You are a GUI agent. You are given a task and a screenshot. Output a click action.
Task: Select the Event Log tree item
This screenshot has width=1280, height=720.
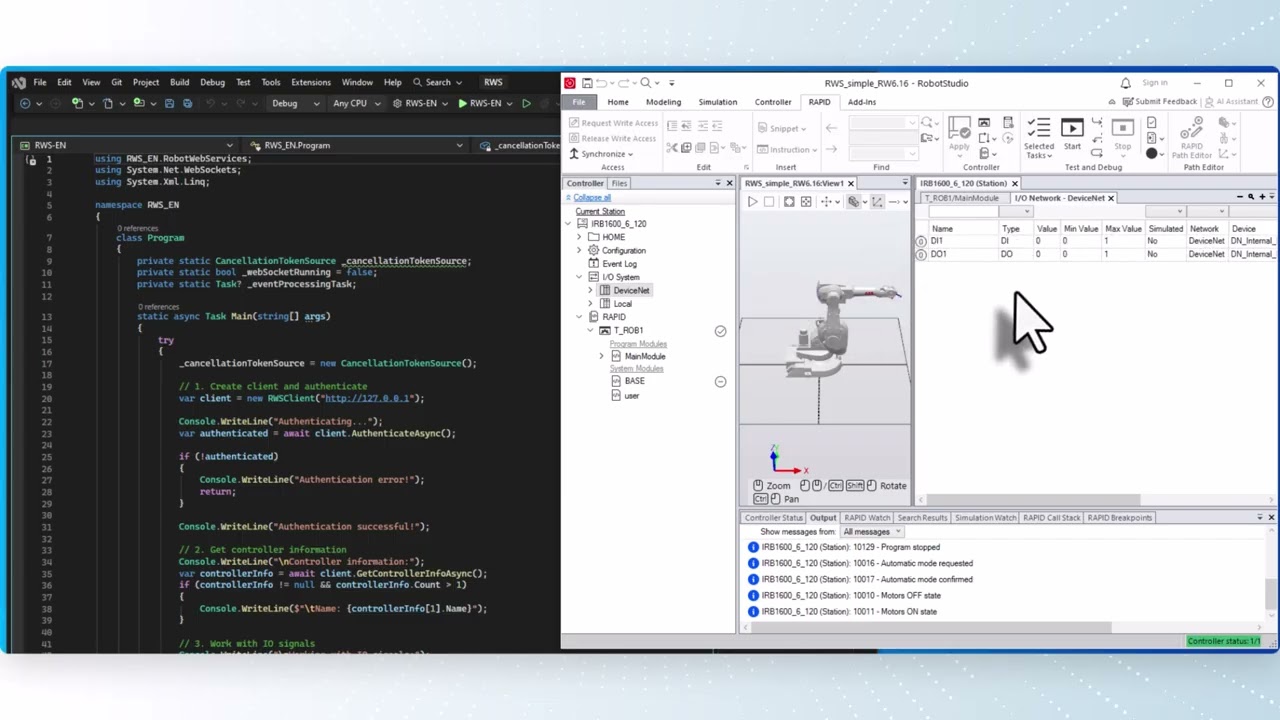(619, 264)
